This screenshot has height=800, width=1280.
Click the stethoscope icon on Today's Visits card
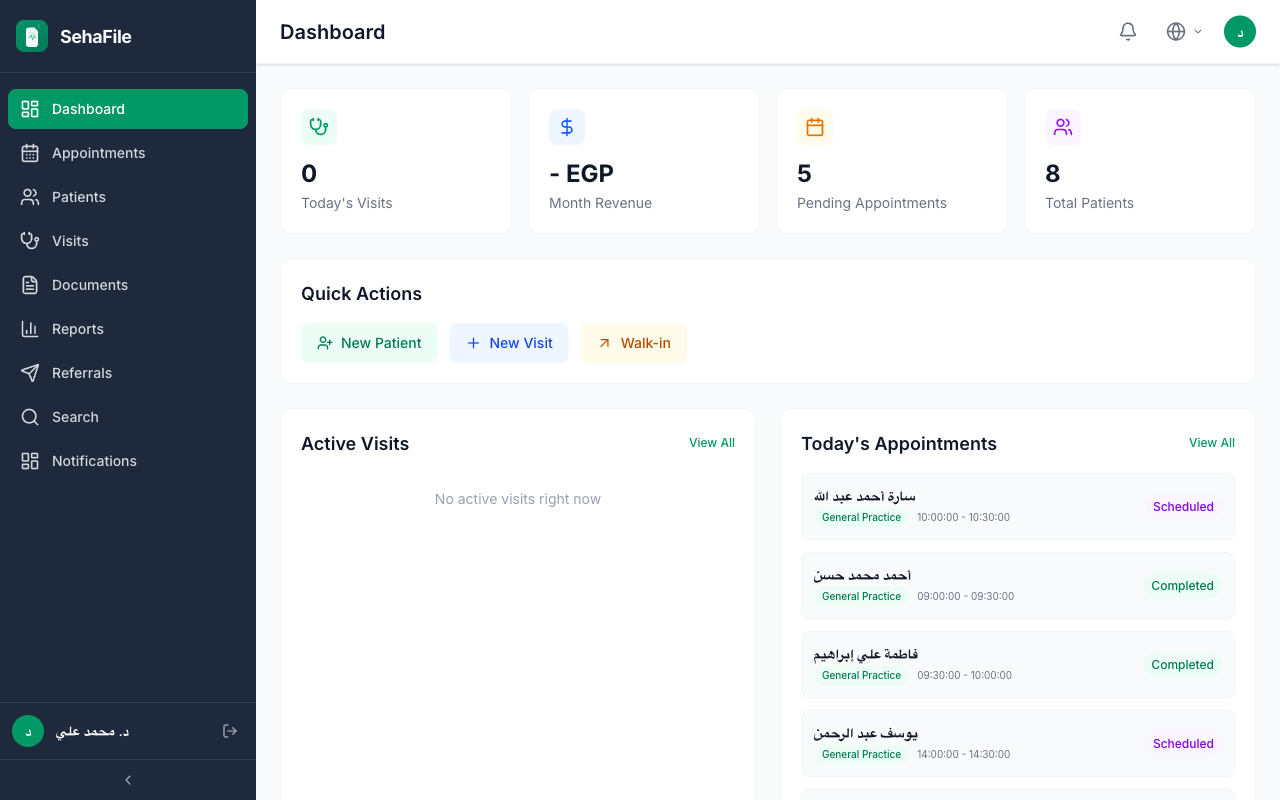[x=319, y=127]
